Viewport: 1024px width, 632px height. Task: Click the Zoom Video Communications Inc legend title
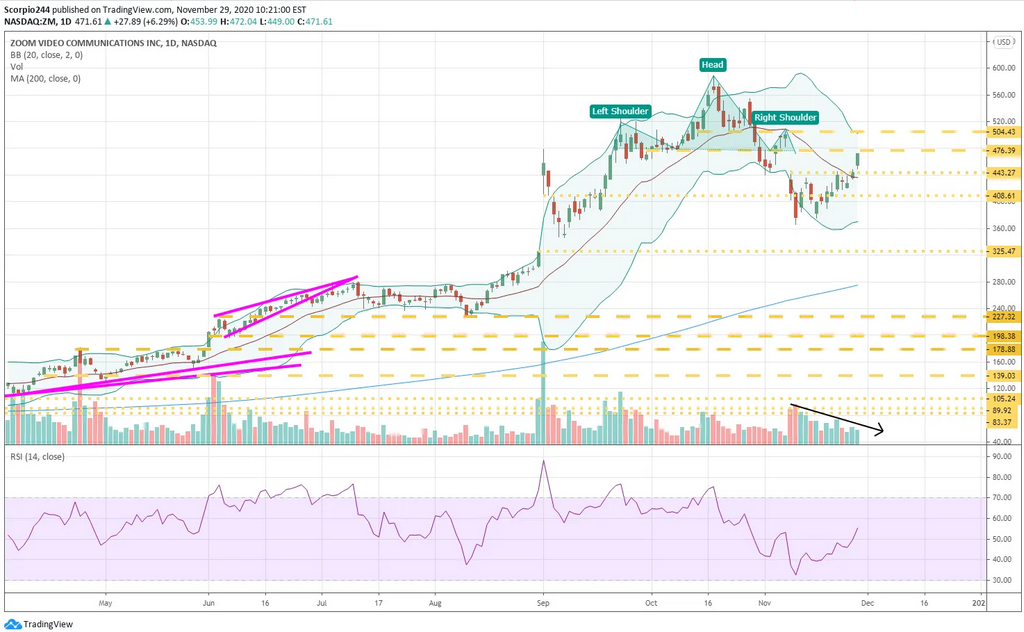tap(113, 43)
